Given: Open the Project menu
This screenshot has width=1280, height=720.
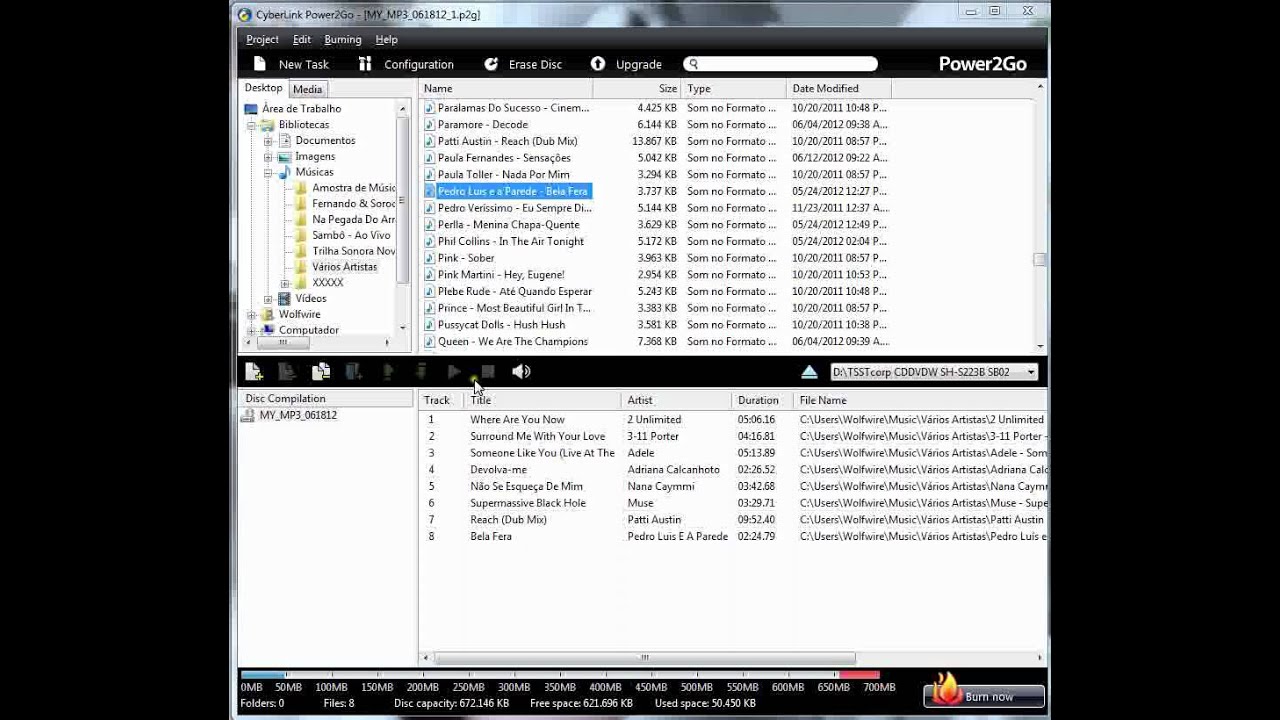Looking at the screenshot, I should pyautogui.click(x=262, y=39).
